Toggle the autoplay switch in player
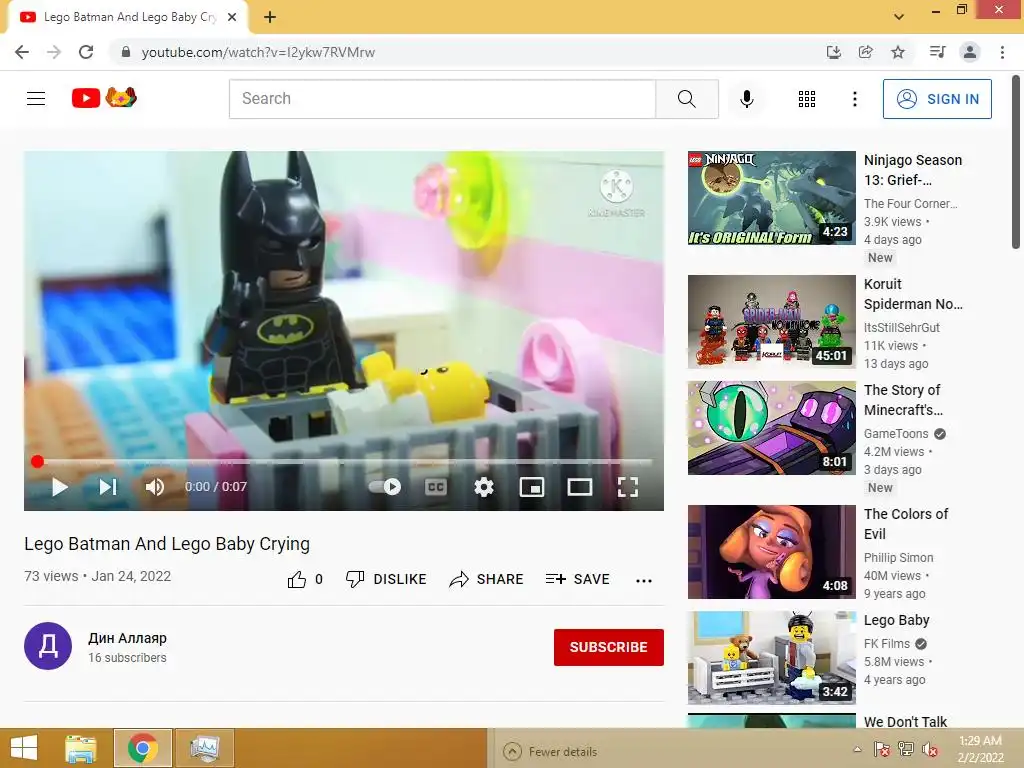Image resolution: width=1024 pixels, height=768 pixels. tap(385, 487)
